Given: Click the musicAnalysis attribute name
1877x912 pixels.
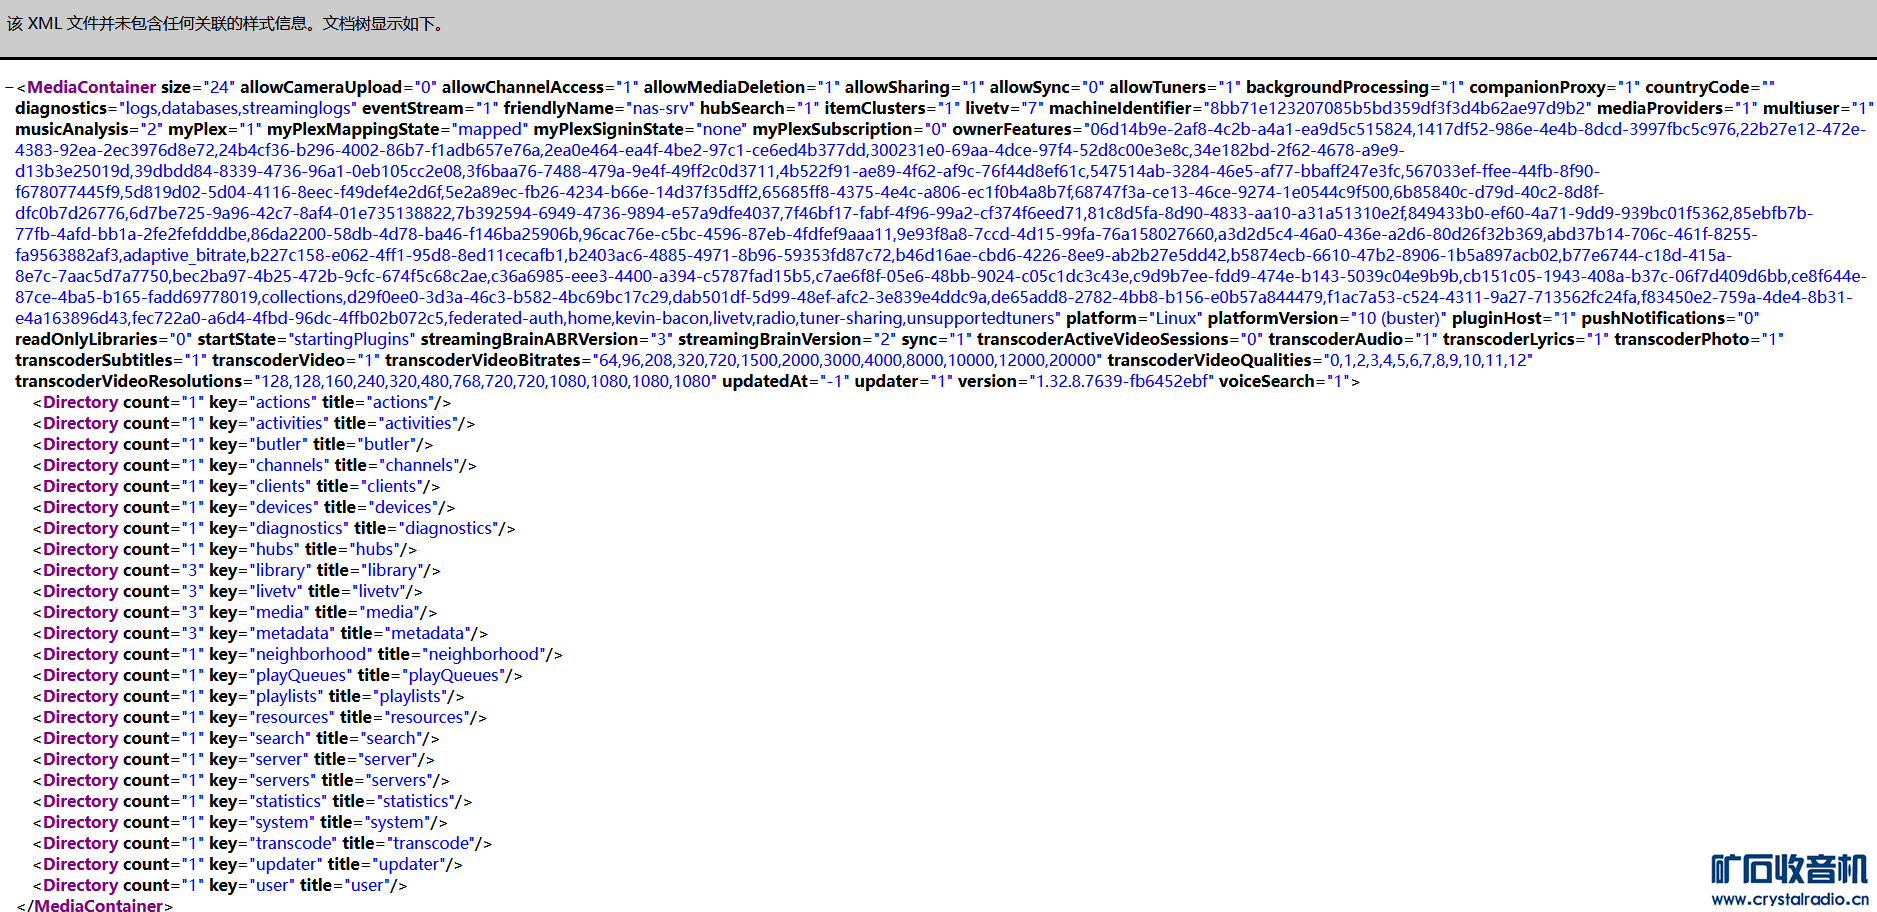Looking at the screenshot, I should point(72,130).
